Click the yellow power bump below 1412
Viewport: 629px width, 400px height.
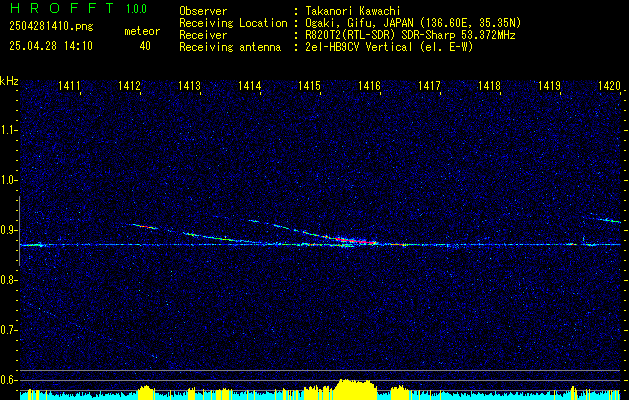tap(146, 392)
